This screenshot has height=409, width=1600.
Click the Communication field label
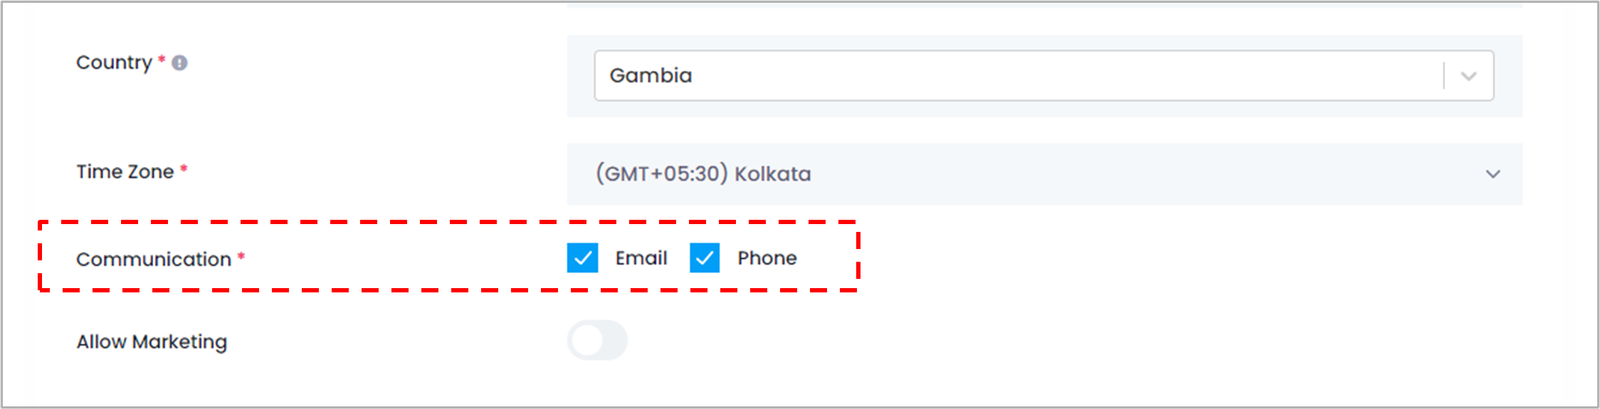154,260
